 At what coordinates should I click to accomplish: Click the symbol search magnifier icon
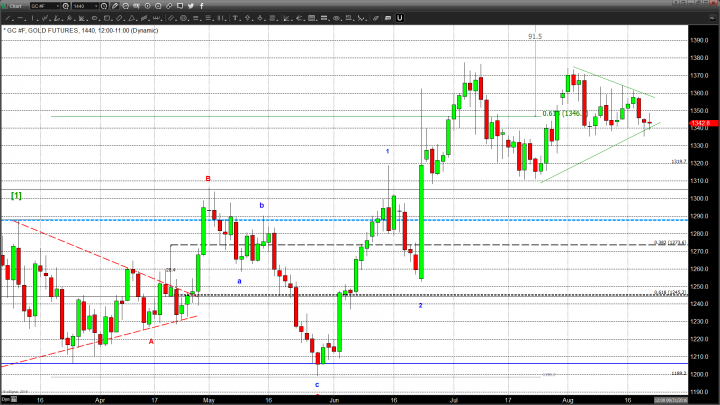click(66, 6)
